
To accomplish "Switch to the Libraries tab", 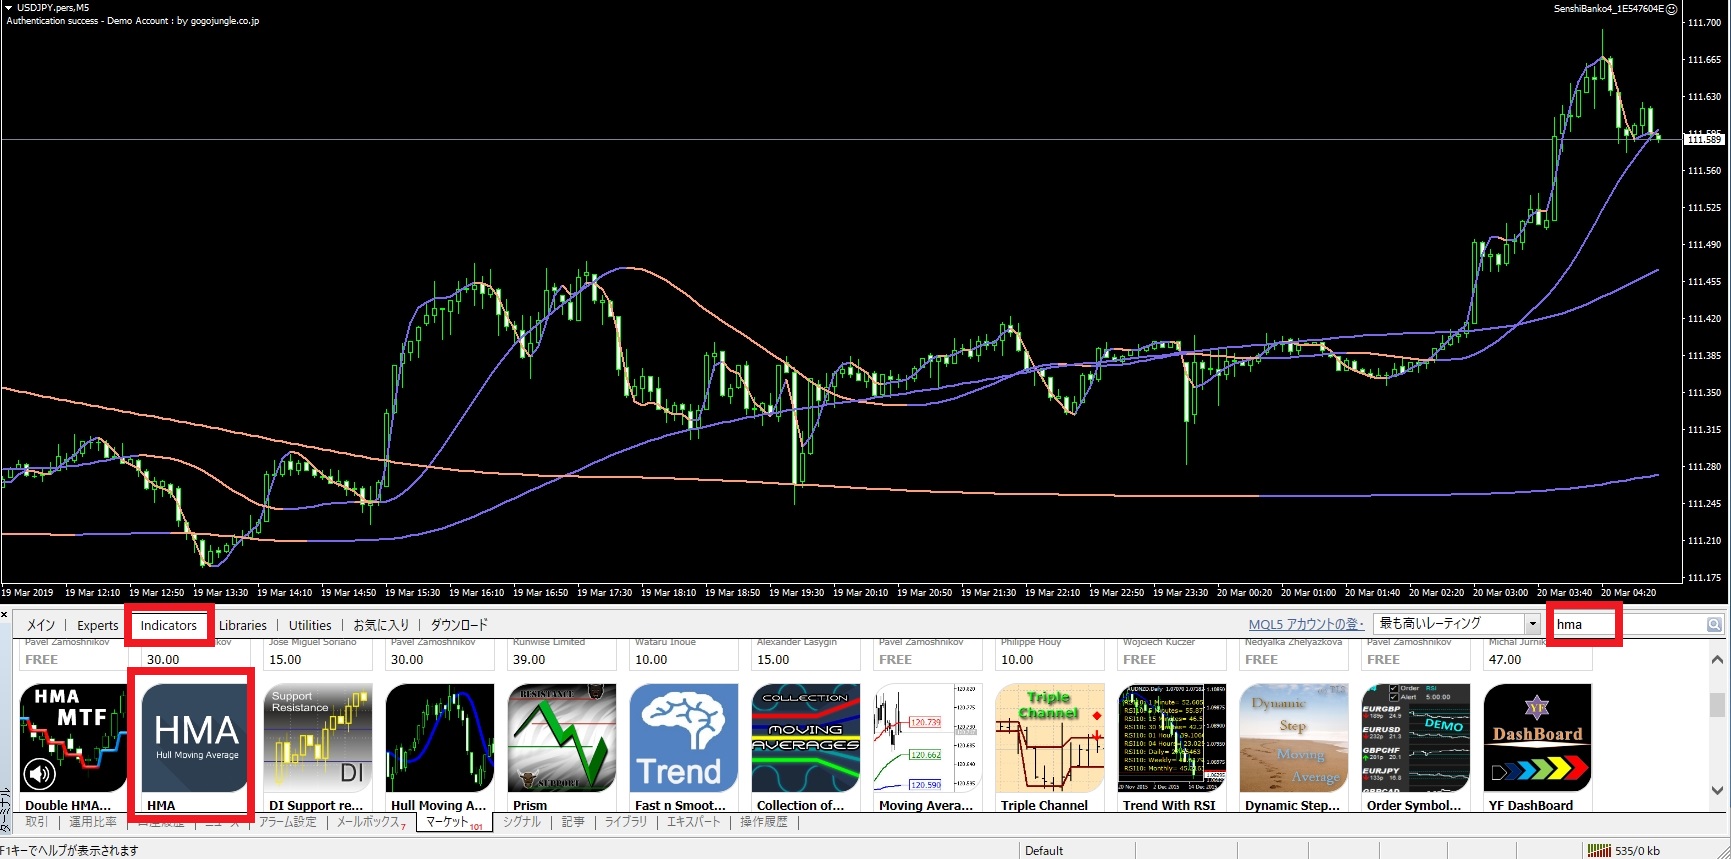I will 243,625.
